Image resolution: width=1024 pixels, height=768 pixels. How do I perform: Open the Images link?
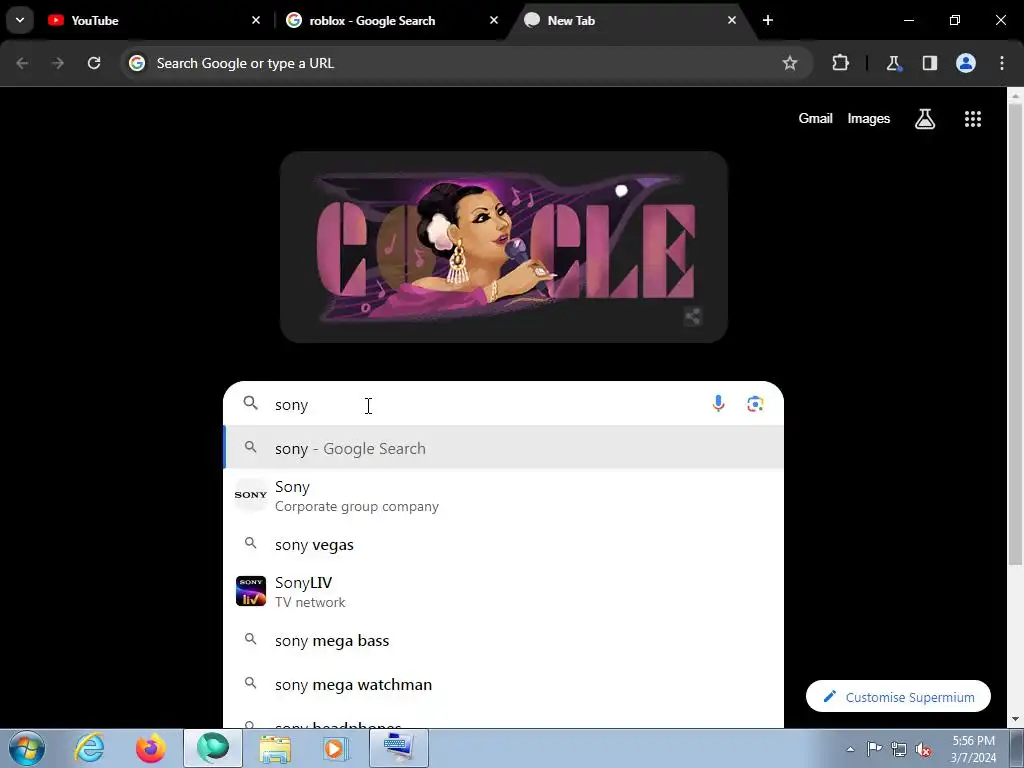click(x=869, y=119)
